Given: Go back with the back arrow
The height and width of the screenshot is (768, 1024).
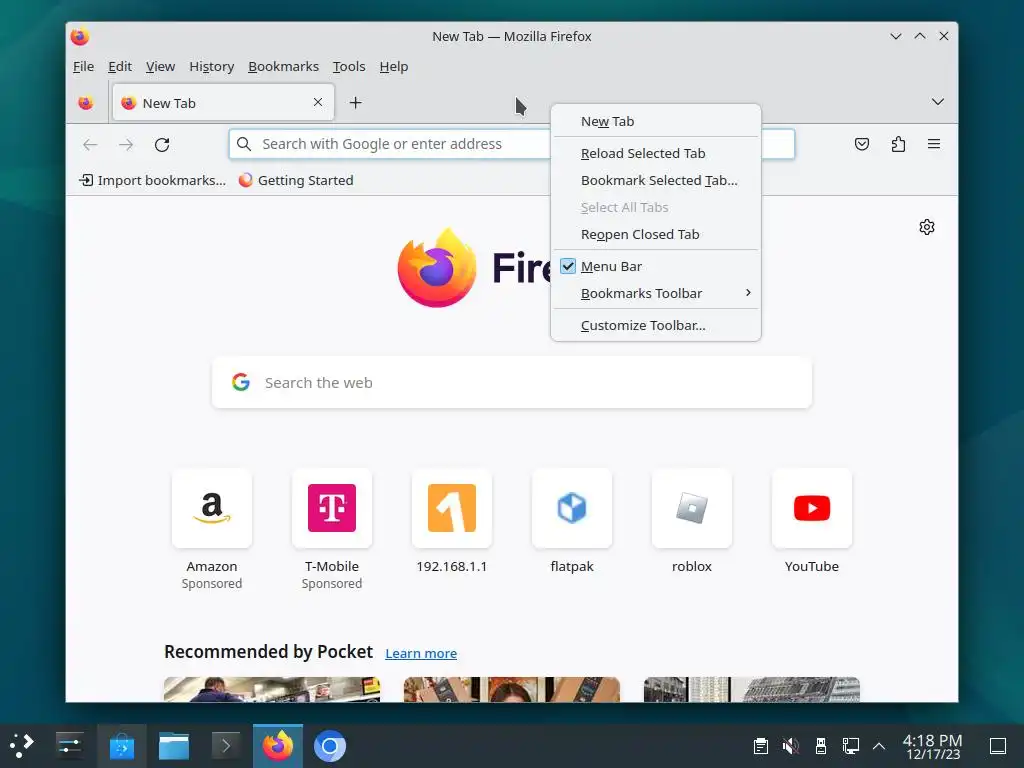Looking at the screenshot, I should click(x=90, y=144).
